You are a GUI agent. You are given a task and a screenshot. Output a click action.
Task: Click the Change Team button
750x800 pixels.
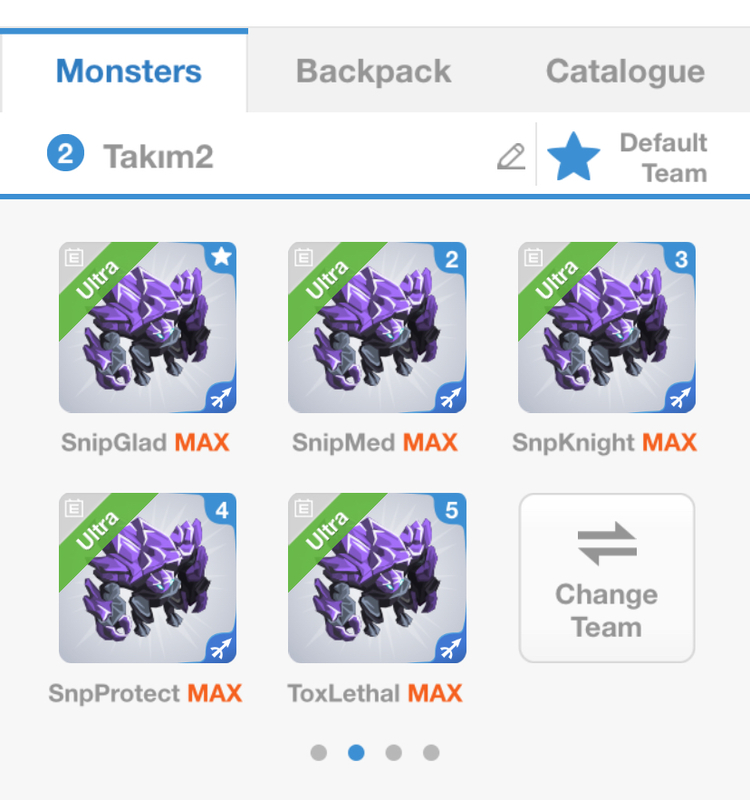coord(607,578)
